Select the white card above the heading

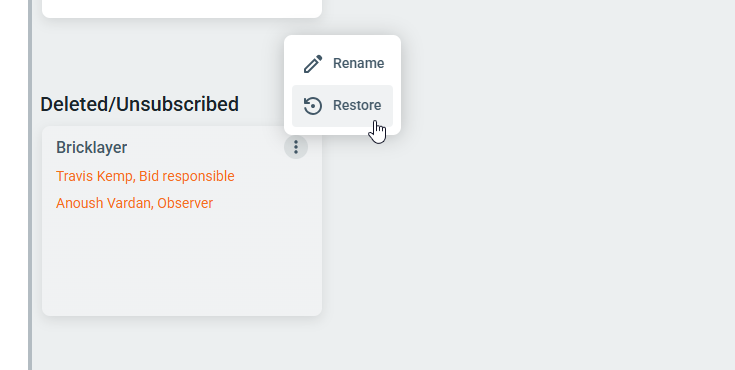click(x=182, y=8)
